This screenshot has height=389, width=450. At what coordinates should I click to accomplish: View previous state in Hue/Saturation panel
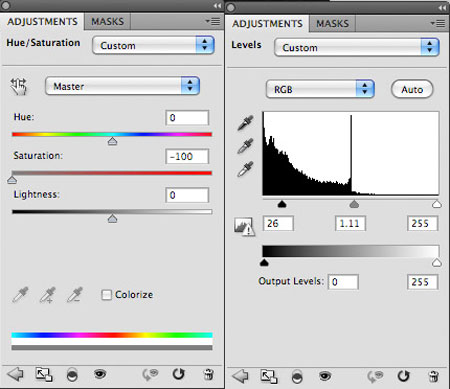point(150,374)
